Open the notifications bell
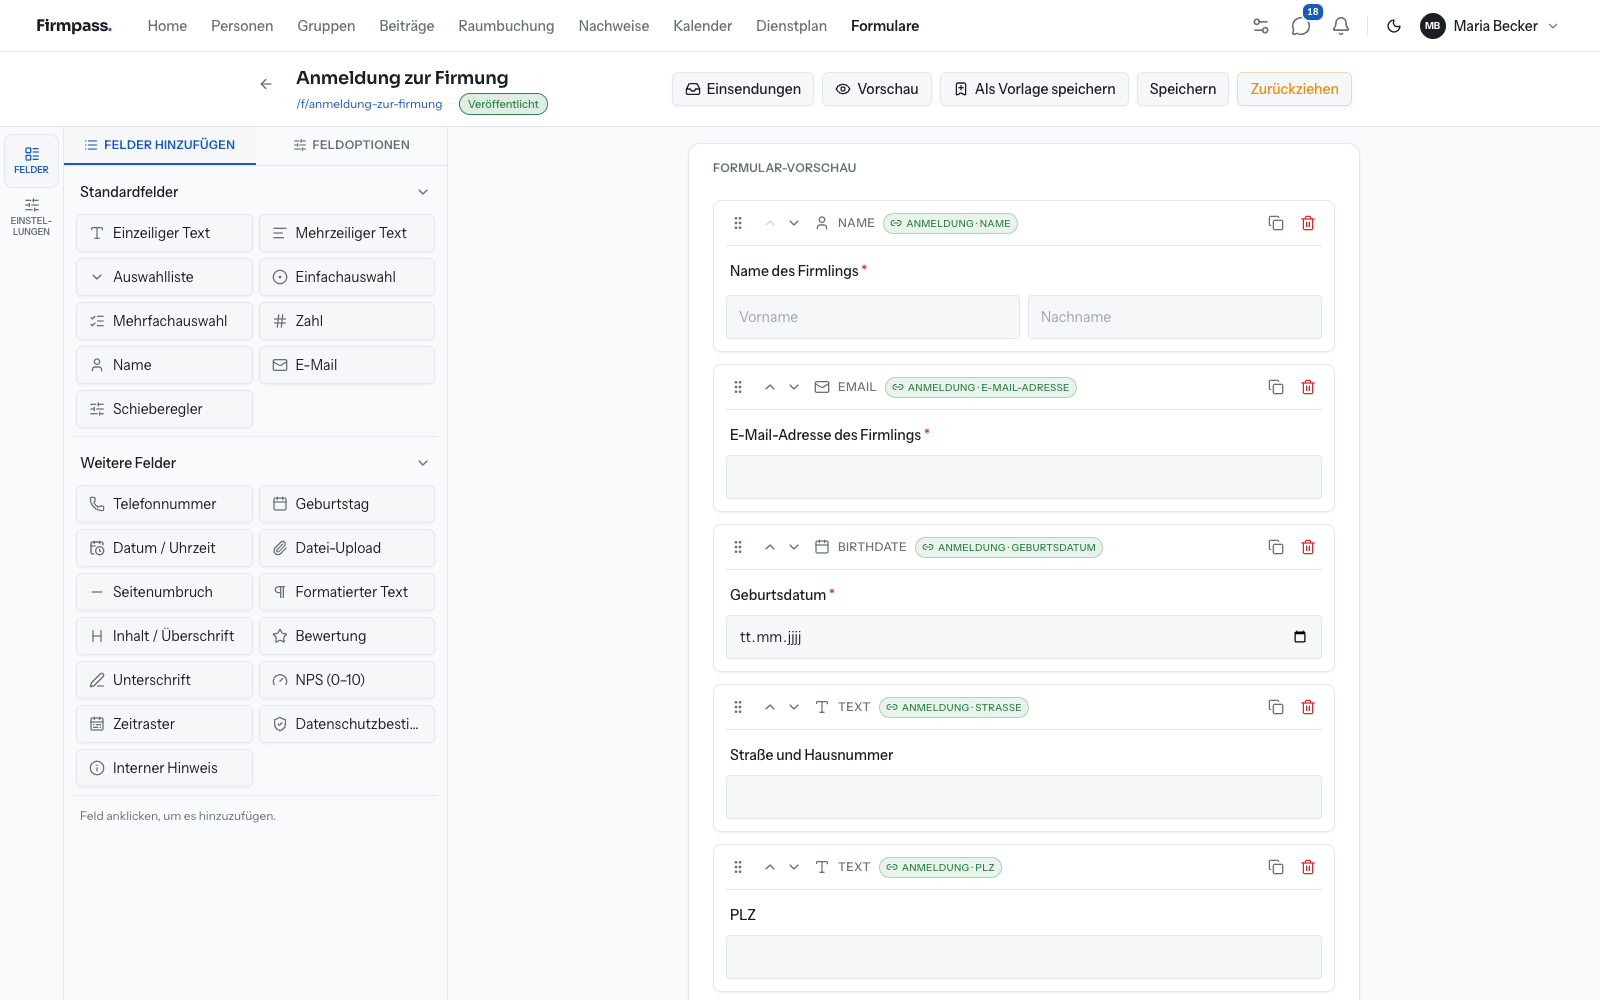Image resolution: width=1600 pixels, height=1000 pixels. pos(1341,26)
